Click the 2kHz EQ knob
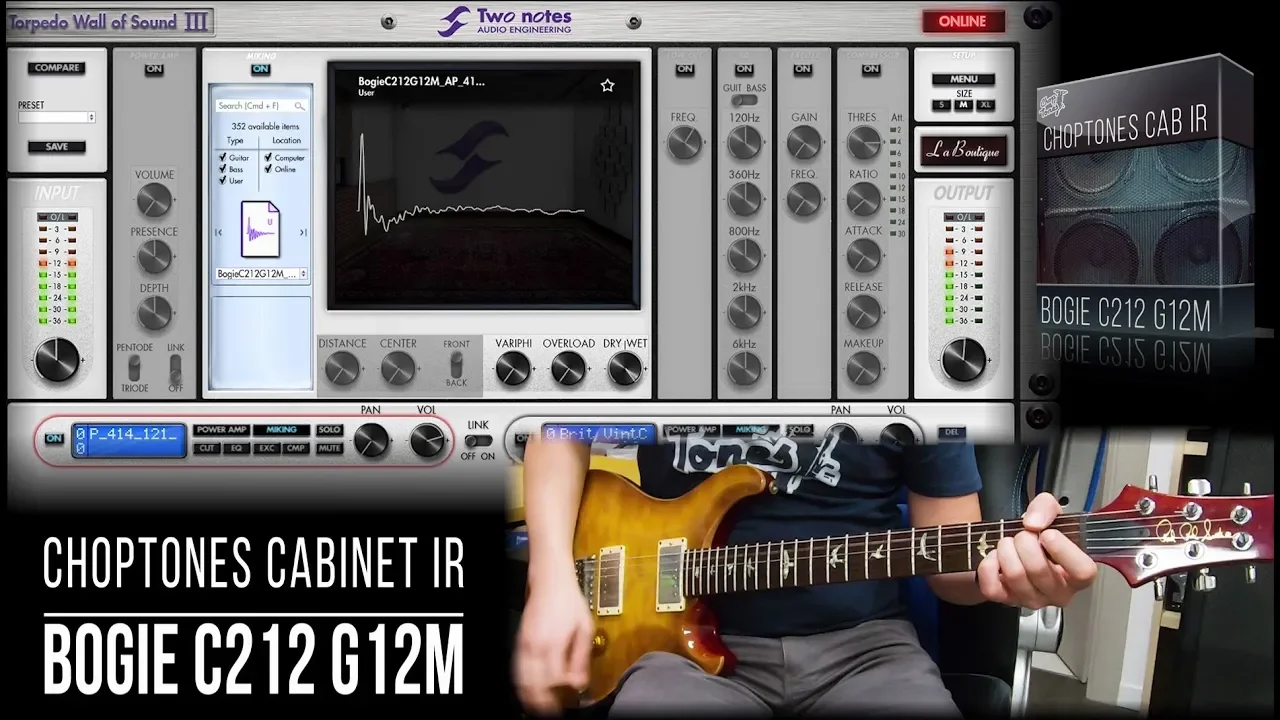Screen dimensions: 1280x720 pyautogui.click(x=744, y=313)
